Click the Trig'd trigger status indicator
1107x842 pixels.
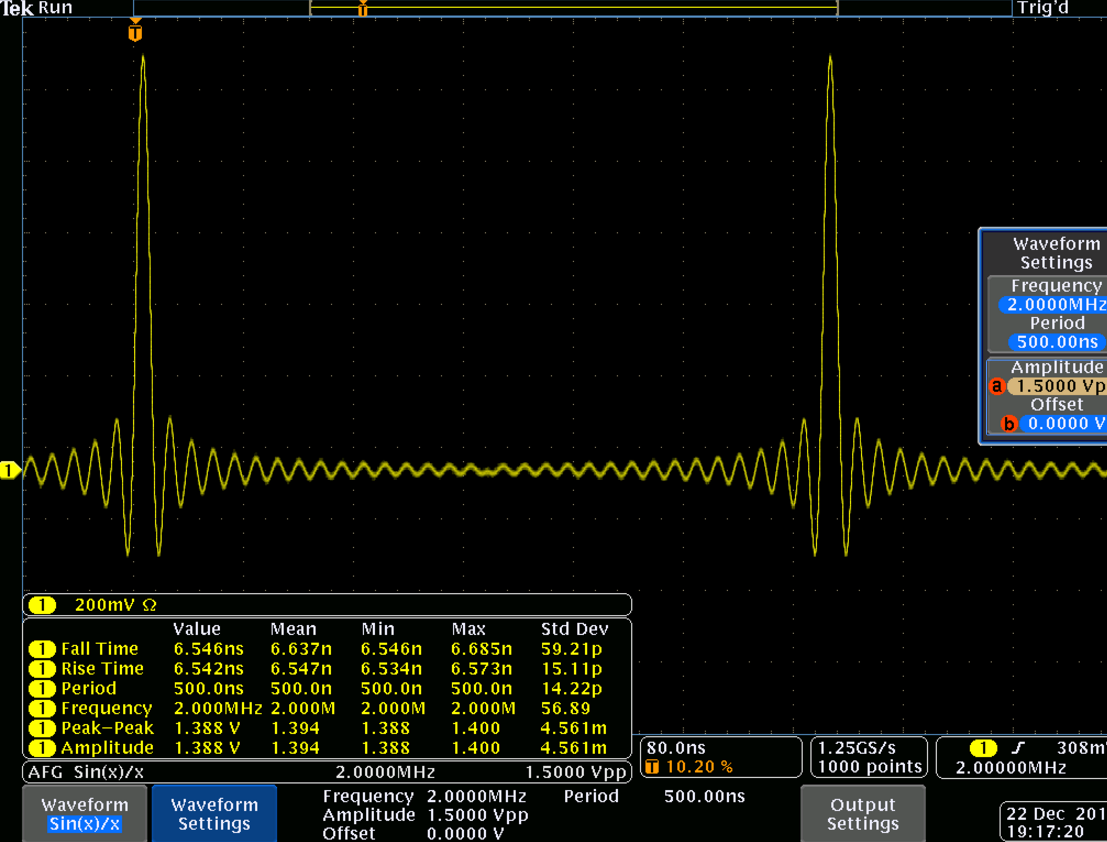[x=1042, y=8]
